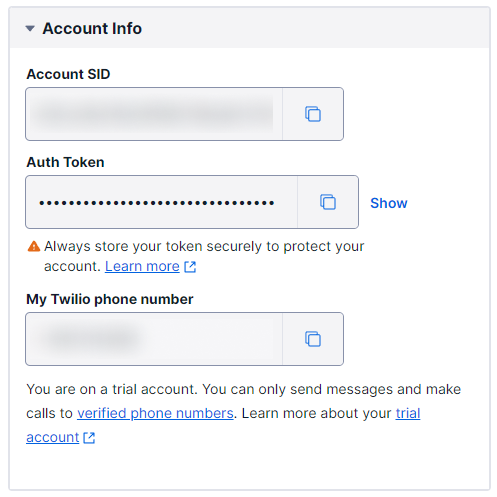Click underlined 'account' on last line
This screenshot has width=497, height=497.
[x=53, y=437]
